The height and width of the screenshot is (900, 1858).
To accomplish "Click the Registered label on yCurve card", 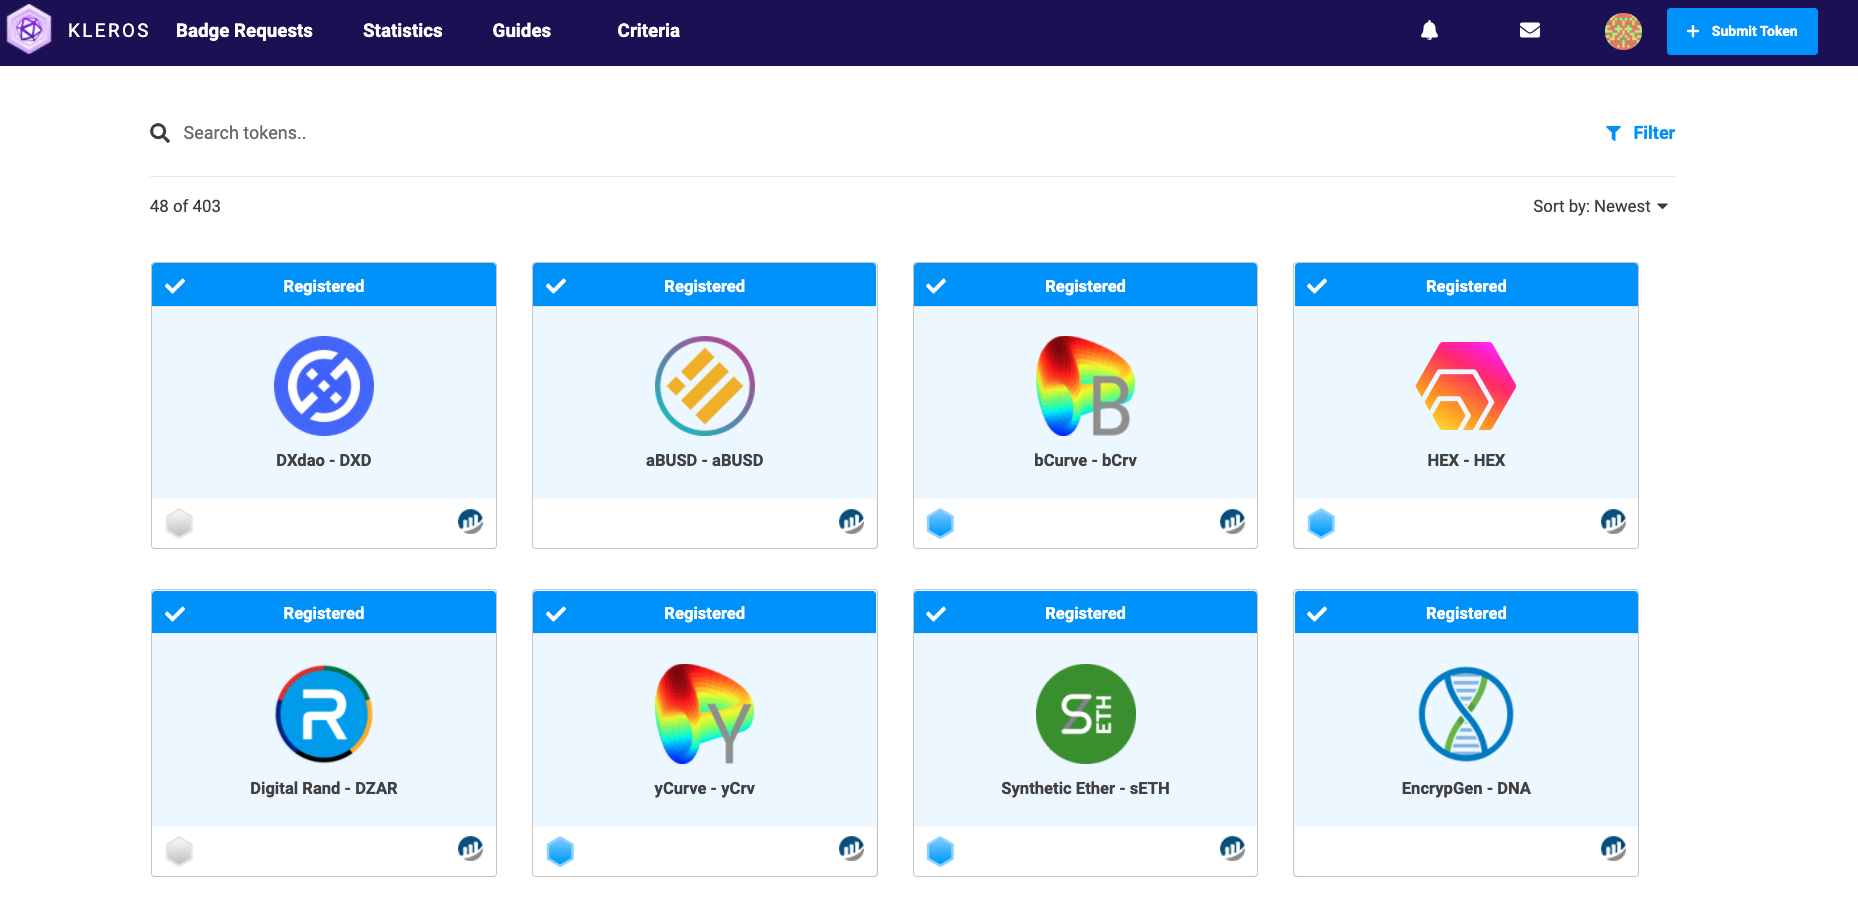I will point(705,613).
